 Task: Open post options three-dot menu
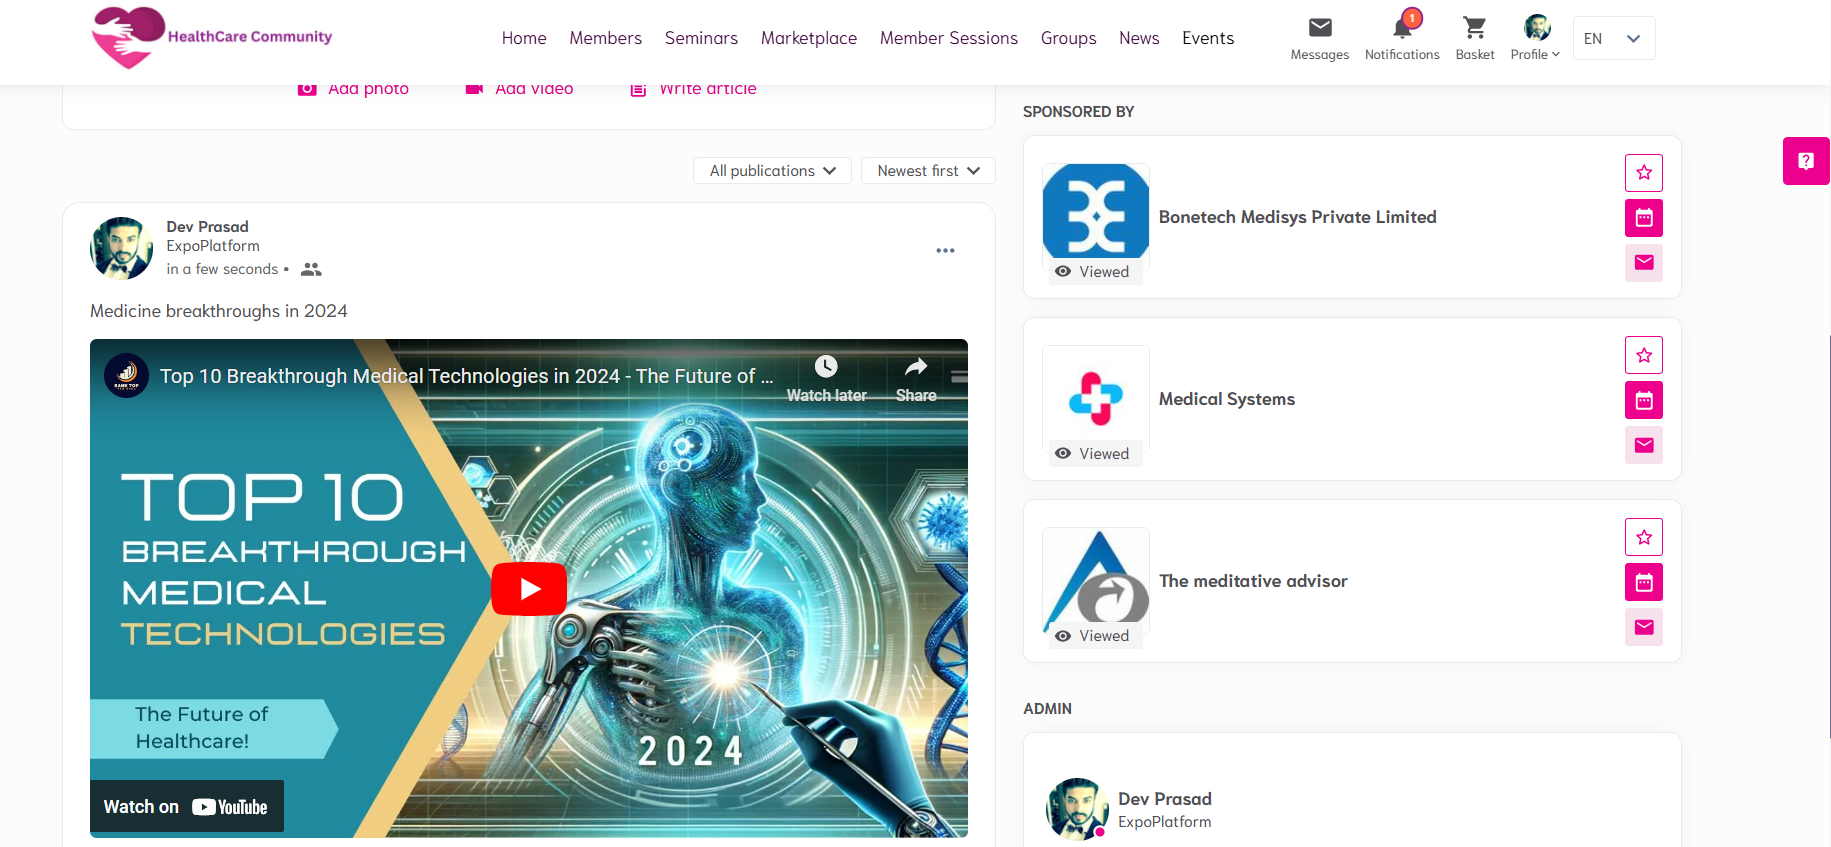(945, 250)
